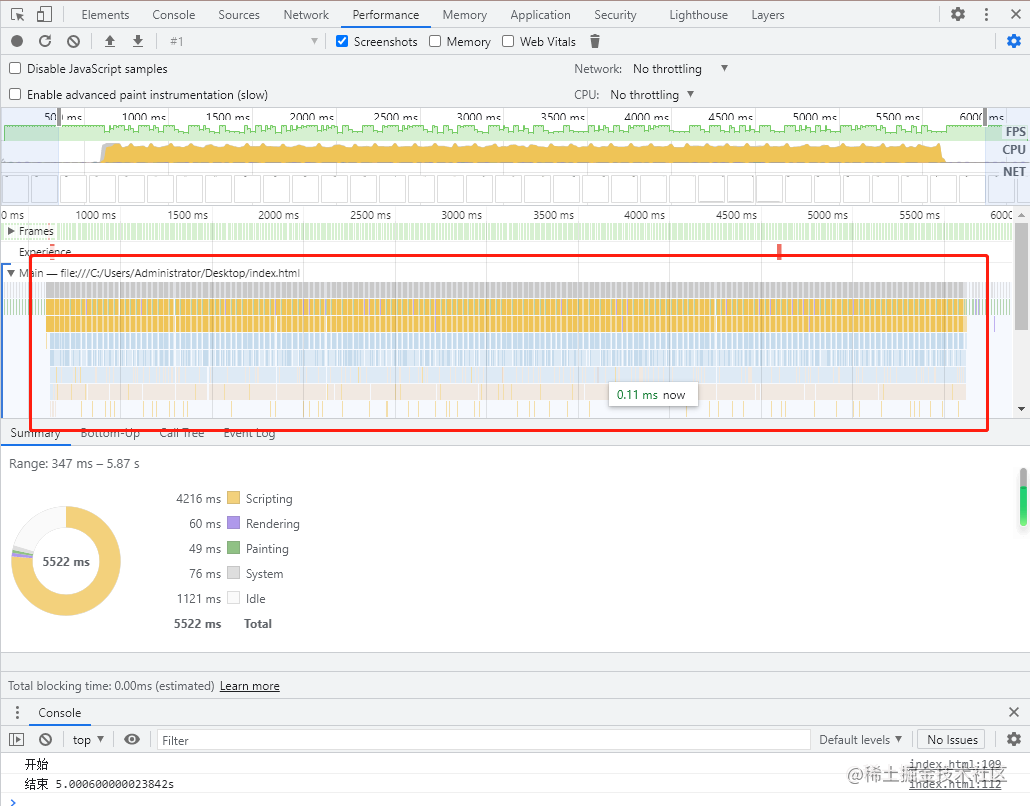Click the No Issues button
Screen dimensions: 1030x806
[951, 740]
